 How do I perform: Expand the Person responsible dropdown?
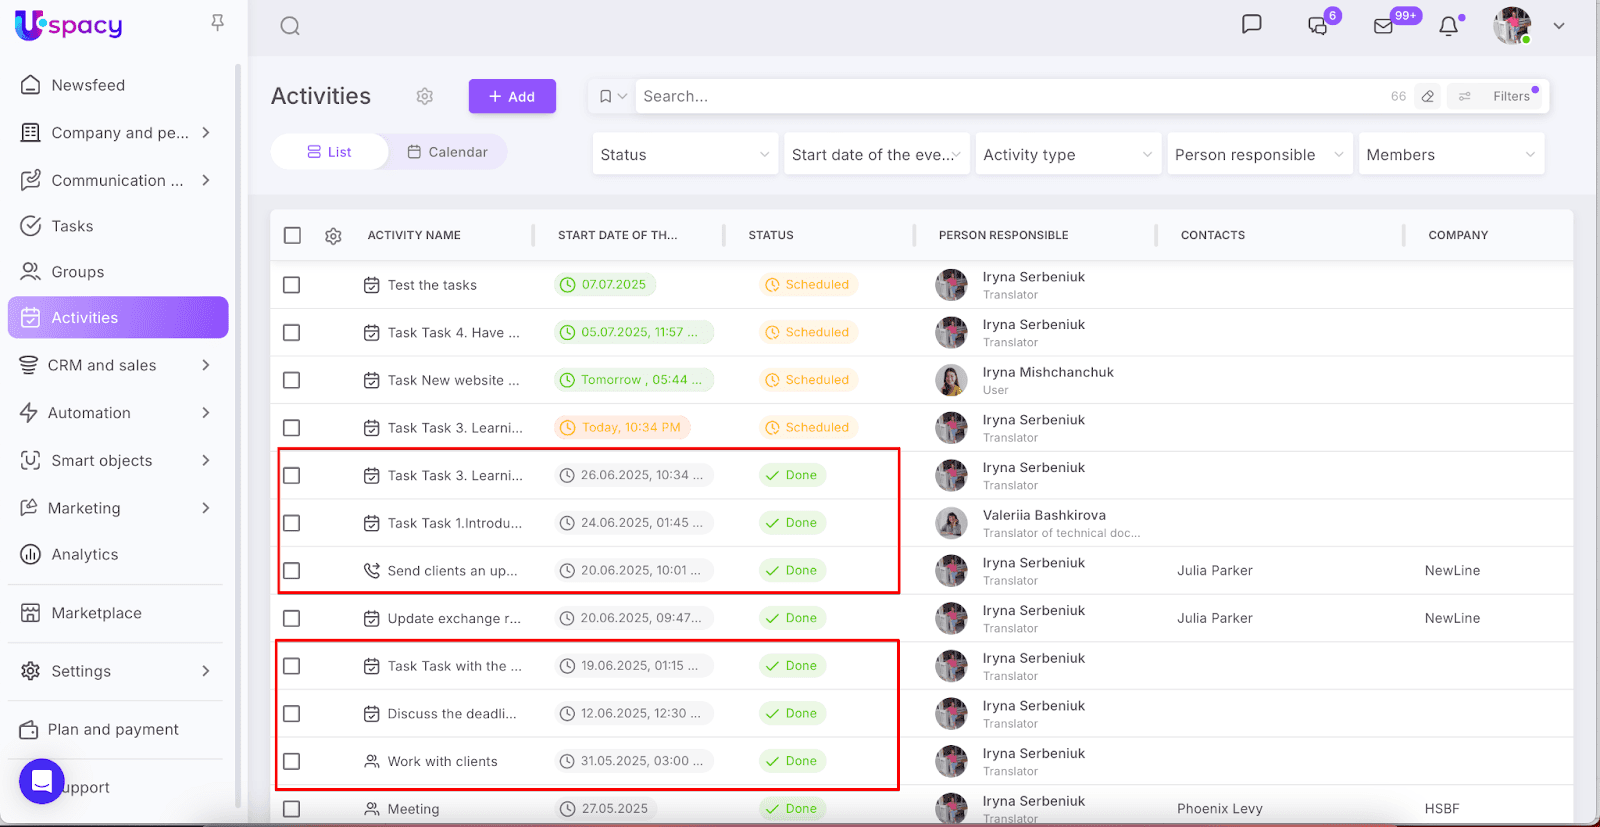click(1258, 155)
